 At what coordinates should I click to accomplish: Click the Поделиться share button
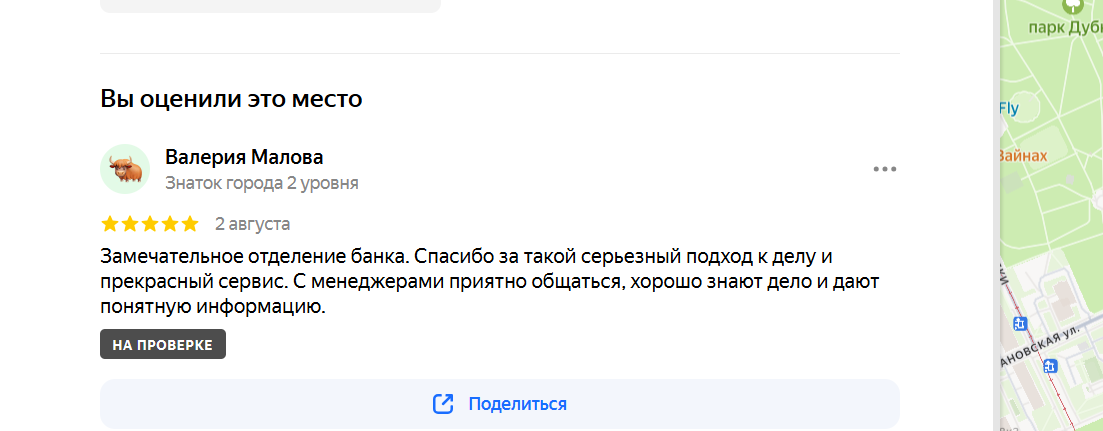click(x=499, y=404)
